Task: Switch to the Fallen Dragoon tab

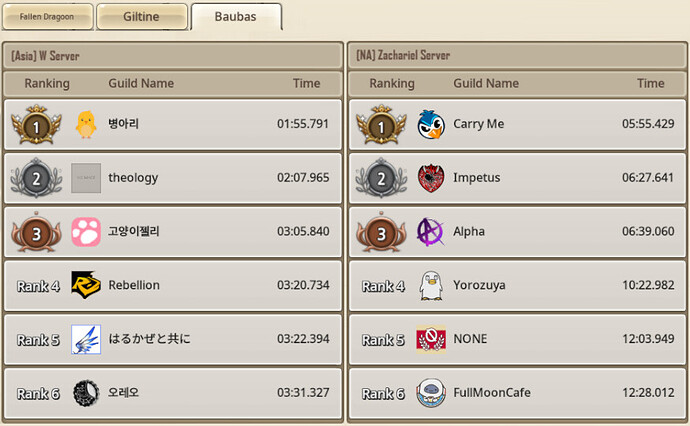Action: pyautogui.click(x=48, y=17)
